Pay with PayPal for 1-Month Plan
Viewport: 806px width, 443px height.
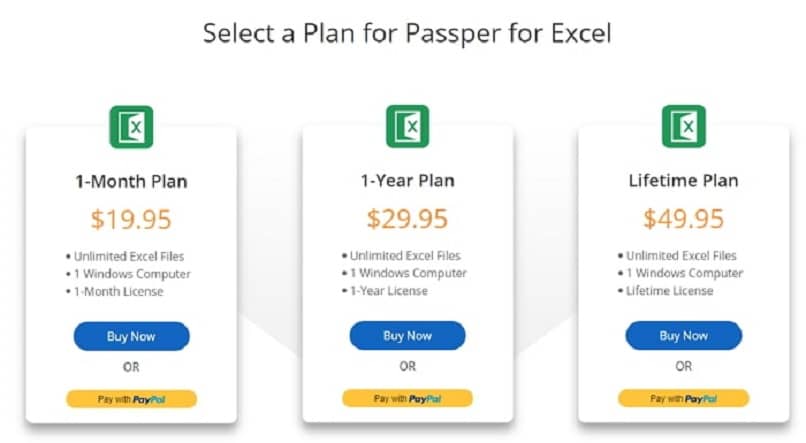131,399
